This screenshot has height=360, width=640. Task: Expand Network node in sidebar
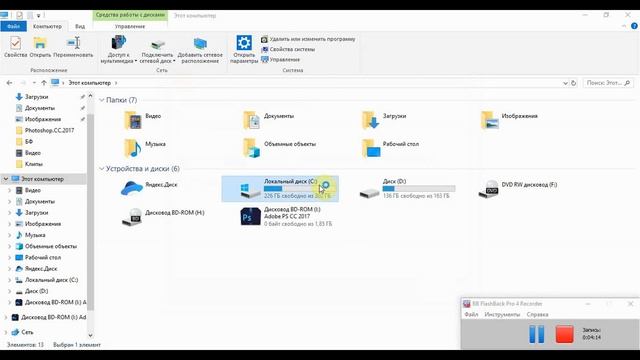tap(6, 332)
